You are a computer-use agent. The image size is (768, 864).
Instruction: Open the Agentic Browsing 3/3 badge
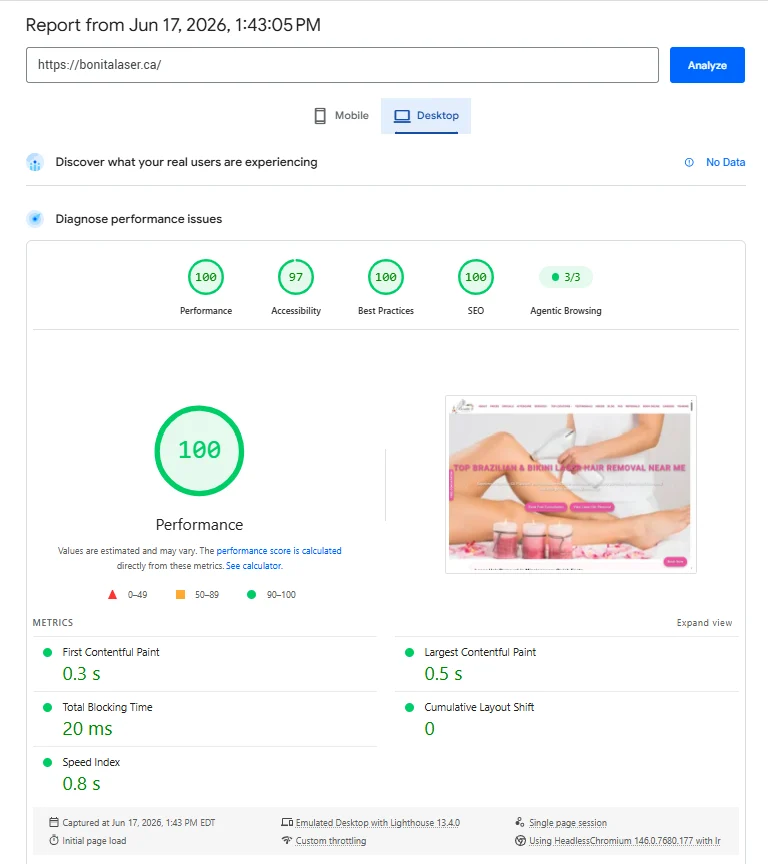(566, 277)
